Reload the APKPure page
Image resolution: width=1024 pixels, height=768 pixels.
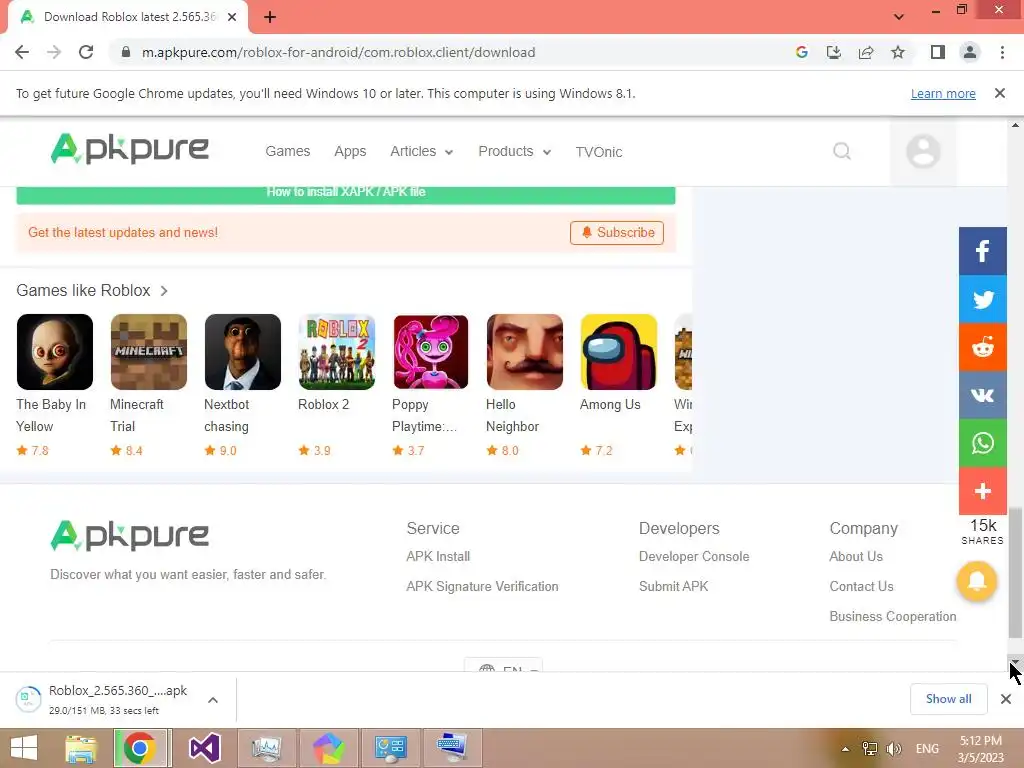tap(86, 52)
